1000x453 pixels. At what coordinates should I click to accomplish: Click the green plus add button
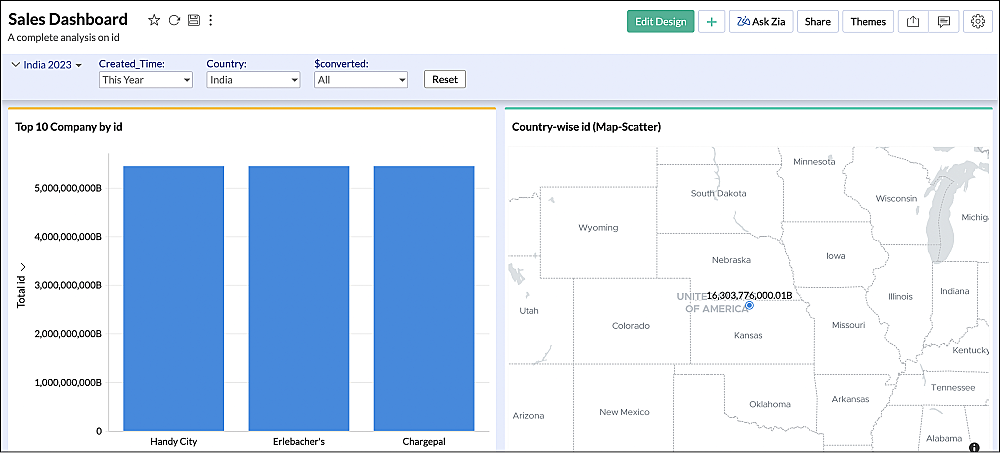coord(712,22)
